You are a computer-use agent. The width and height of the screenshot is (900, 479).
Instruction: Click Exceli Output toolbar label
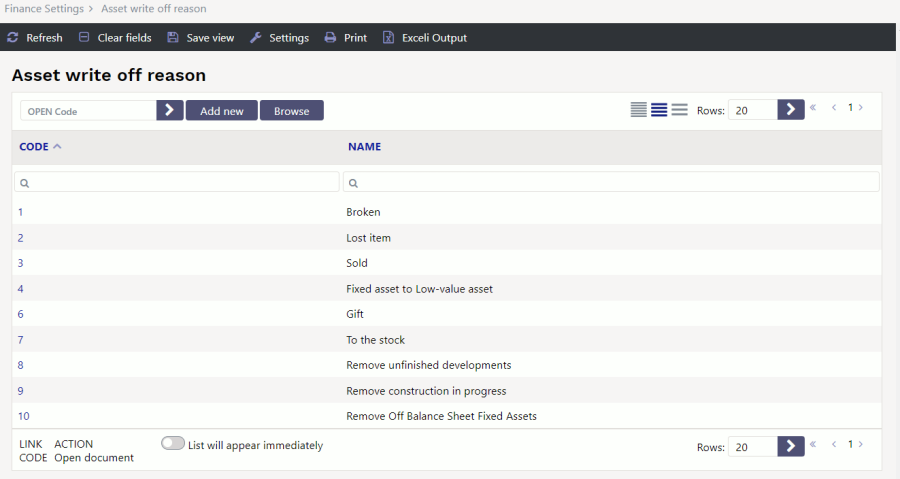[435, 38]
